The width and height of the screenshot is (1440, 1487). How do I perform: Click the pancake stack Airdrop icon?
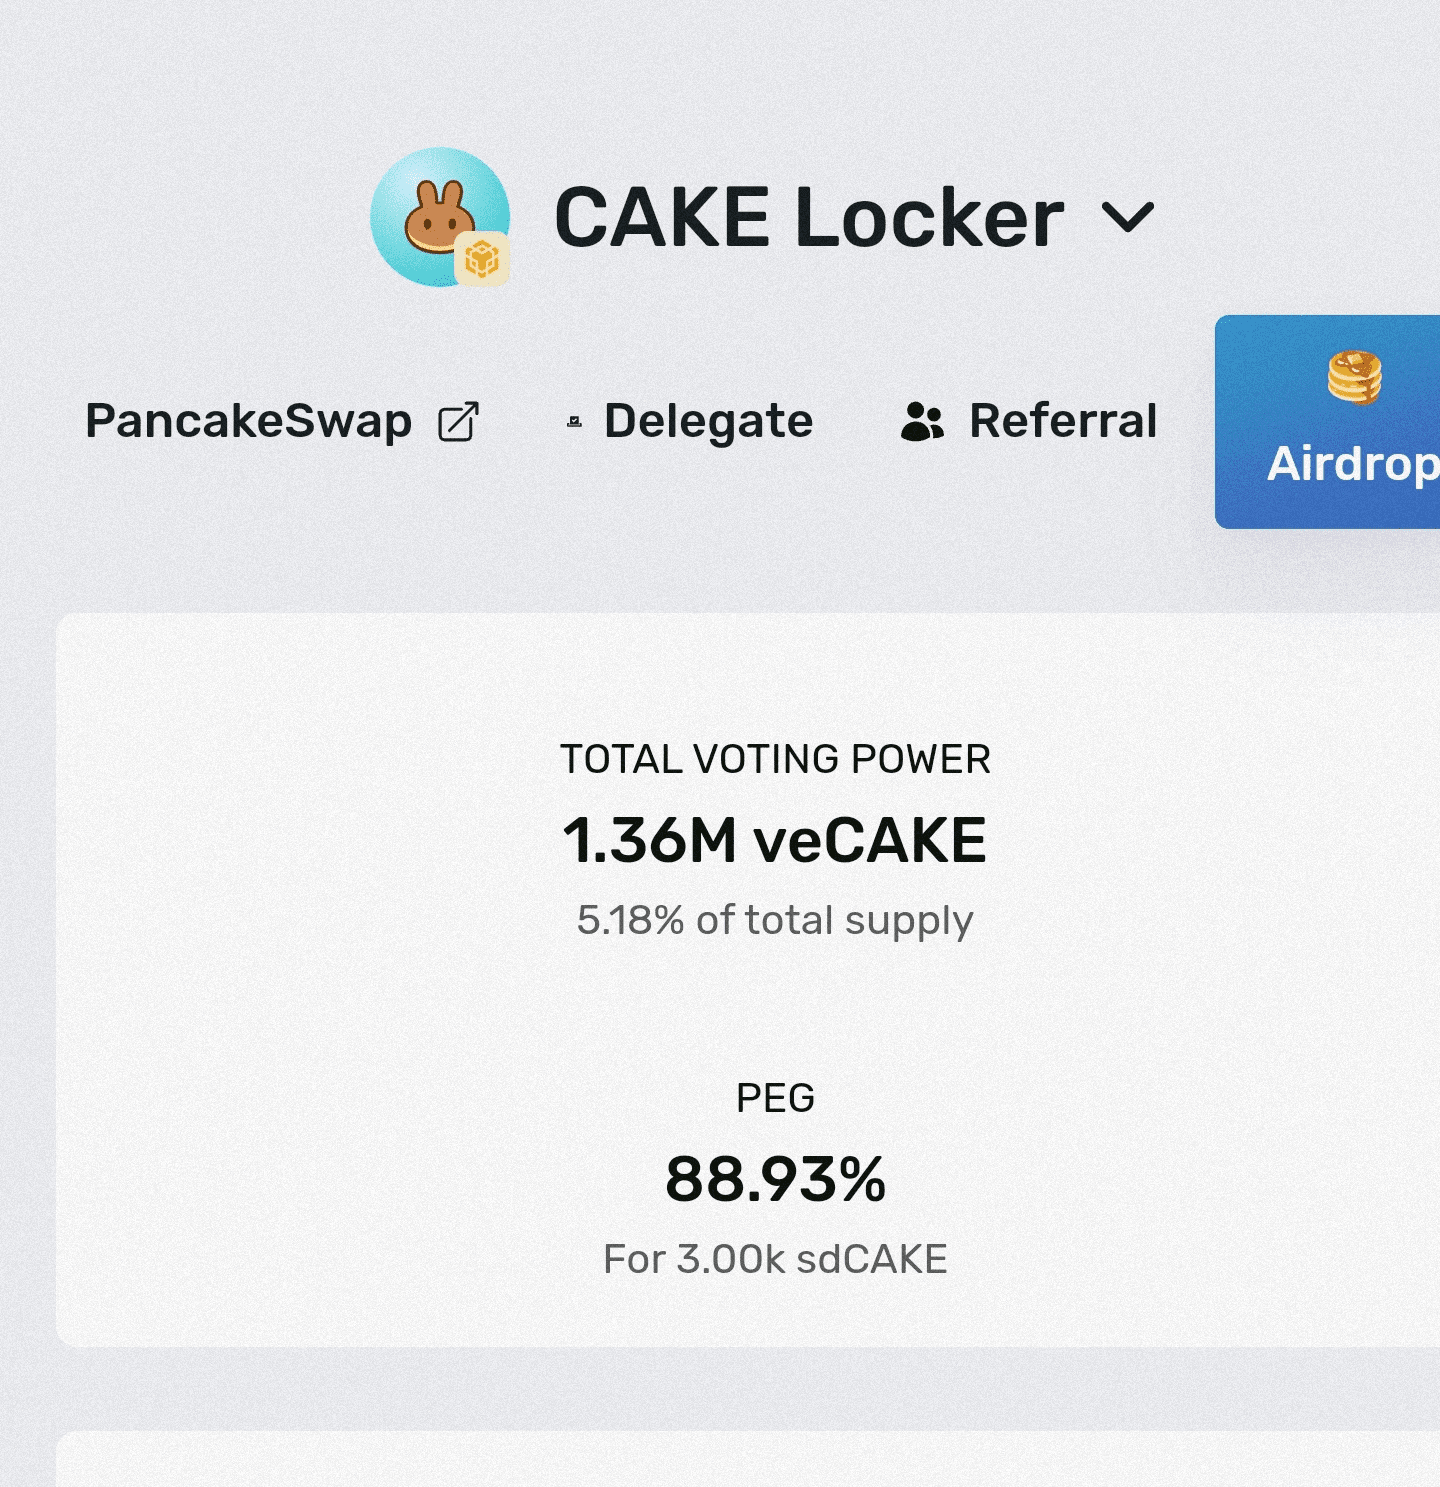1354,378
